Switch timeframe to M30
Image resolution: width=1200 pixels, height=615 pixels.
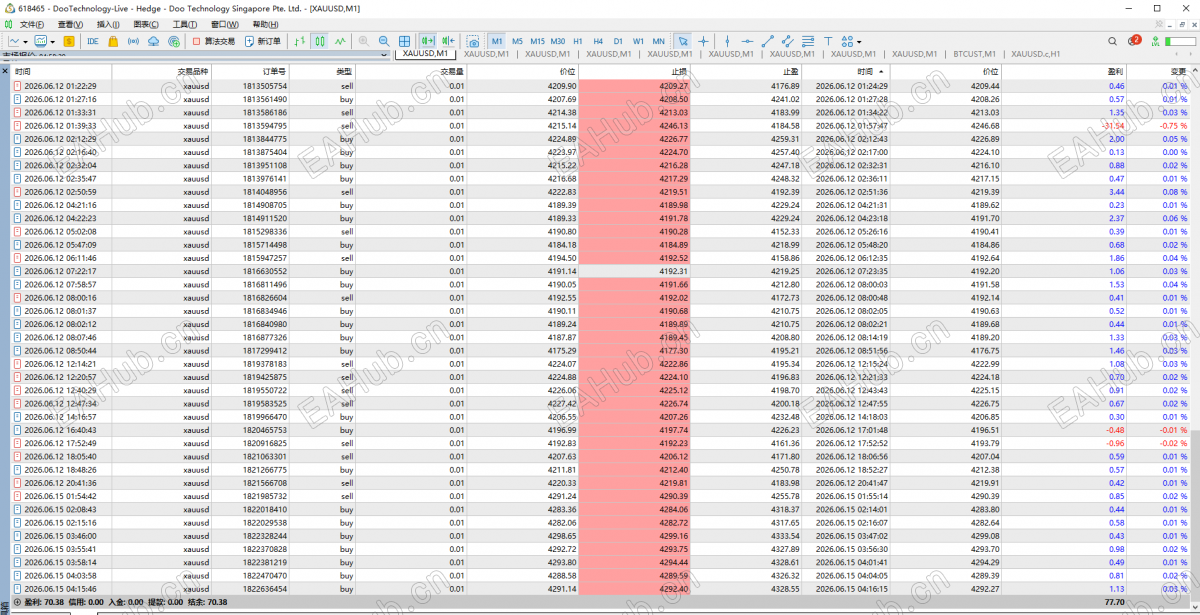click(x=558, y=41)
